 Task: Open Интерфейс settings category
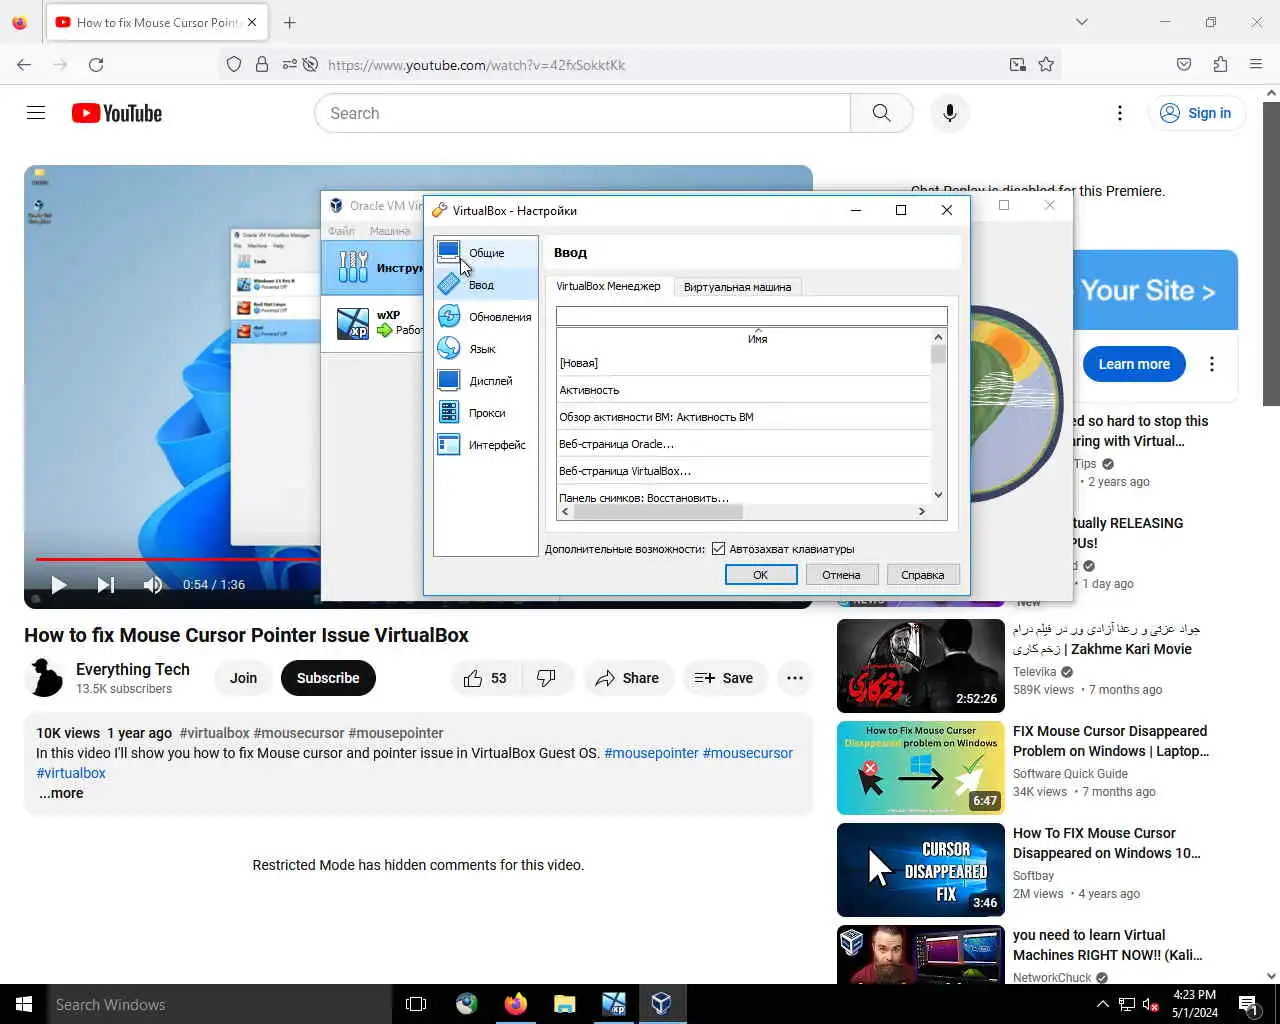tap(486, 445)
